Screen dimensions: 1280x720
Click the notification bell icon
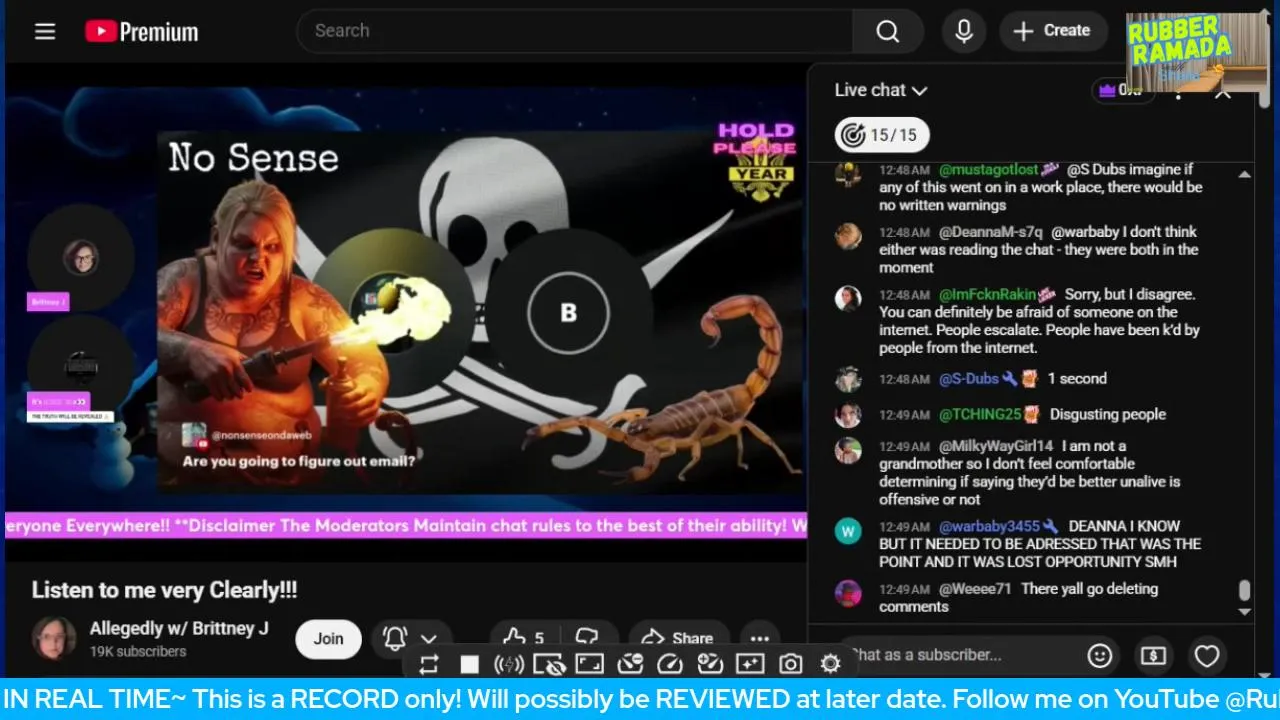(396, 638)
